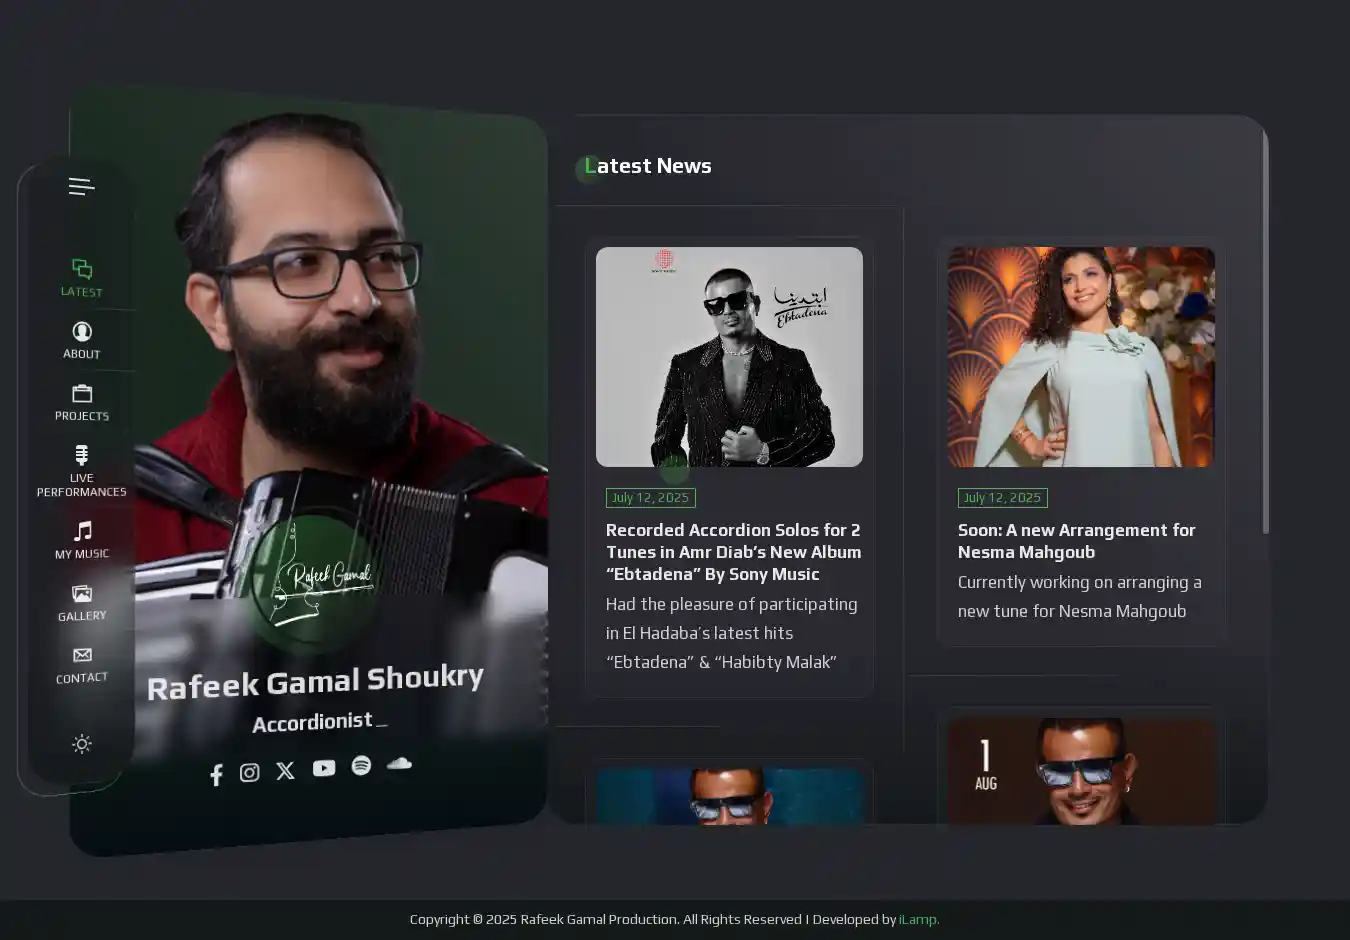1350x940 pixels.
Task: Open the YouTube channel icon
Action: click(324, 768)
